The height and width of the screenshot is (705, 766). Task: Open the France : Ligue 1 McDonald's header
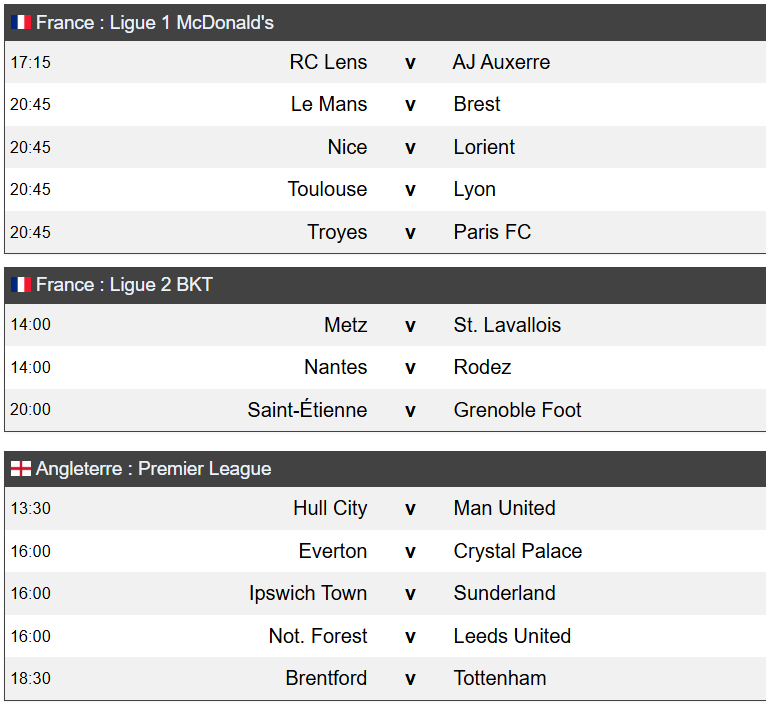click(x=385, y=22)
